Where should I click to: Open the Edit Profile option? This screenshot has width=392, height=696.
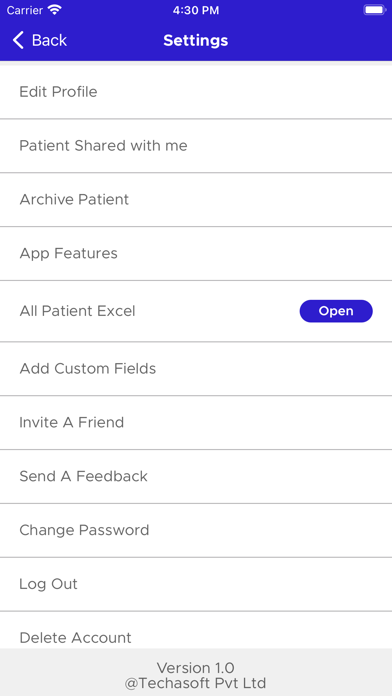(x=196, y=92)
